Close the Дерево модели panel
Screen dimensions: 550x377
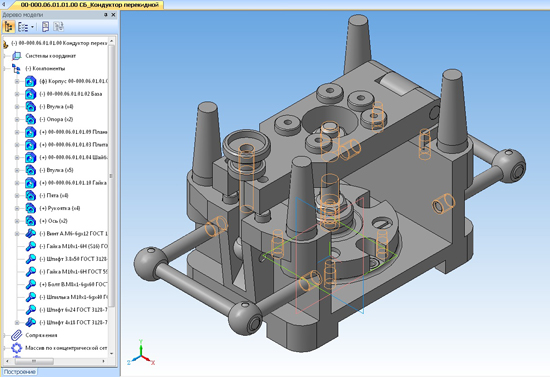[x=113, y=15]
